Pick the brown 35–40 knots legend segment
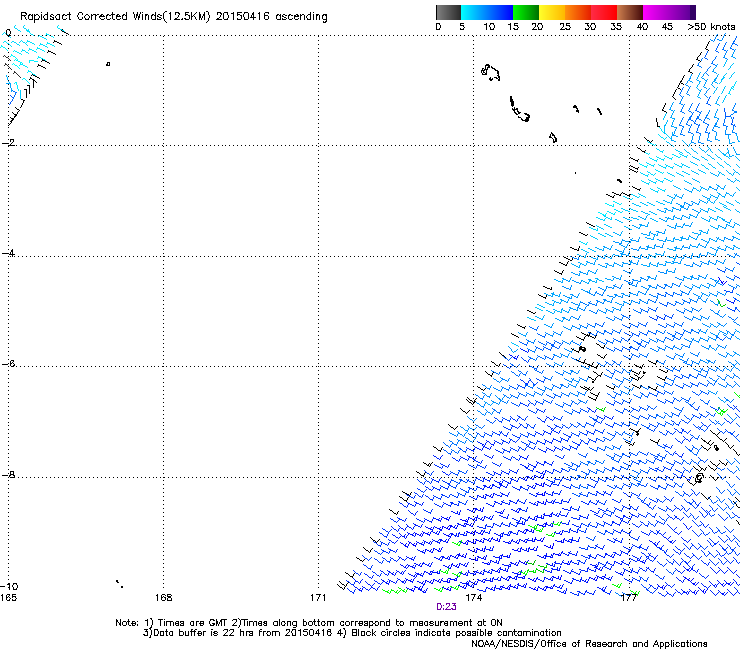Screen dimensions: 740x650 630,12
